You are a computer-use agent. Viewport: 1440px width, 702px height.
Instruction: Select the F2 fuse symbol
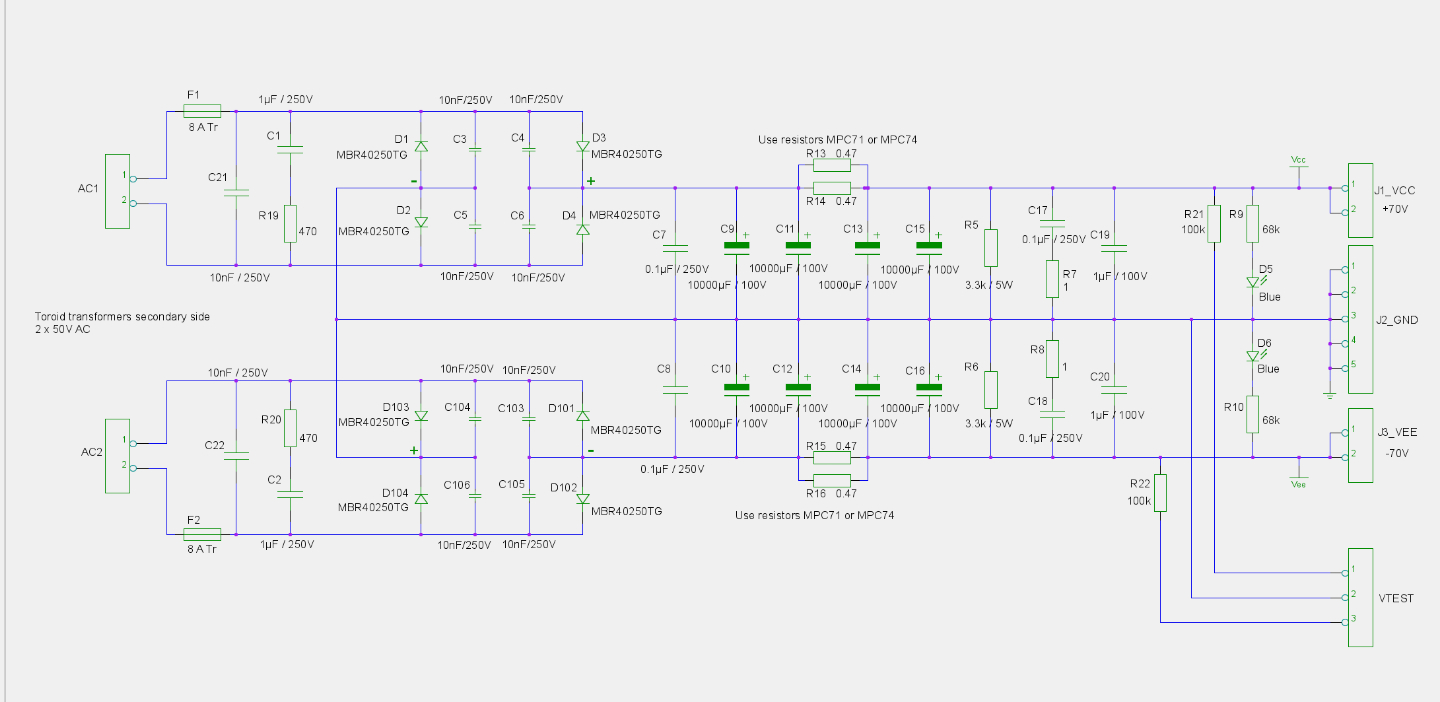coord(202,534)
